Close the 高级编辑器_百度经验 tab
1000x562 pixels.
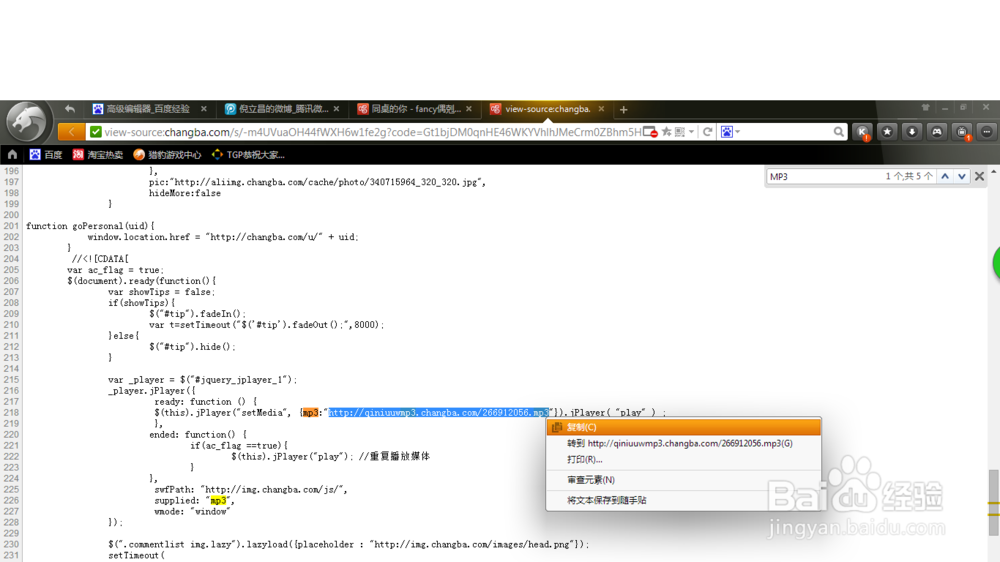pyautogui.click(x=203, y=109)
